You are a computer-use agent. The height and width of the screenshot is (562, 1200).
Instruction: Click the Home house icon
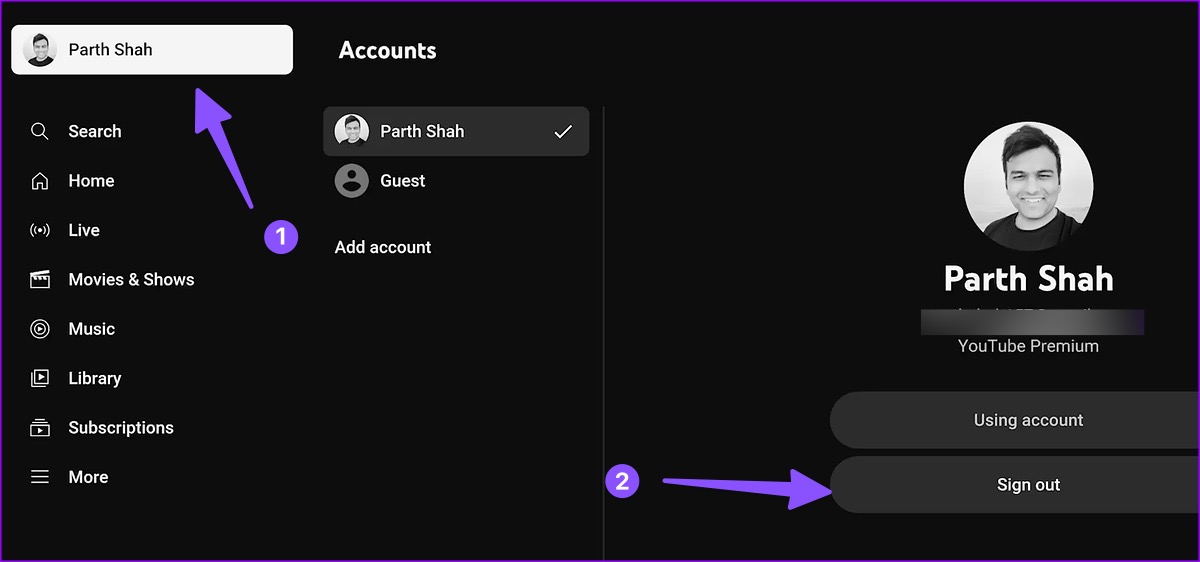[40, 181]
